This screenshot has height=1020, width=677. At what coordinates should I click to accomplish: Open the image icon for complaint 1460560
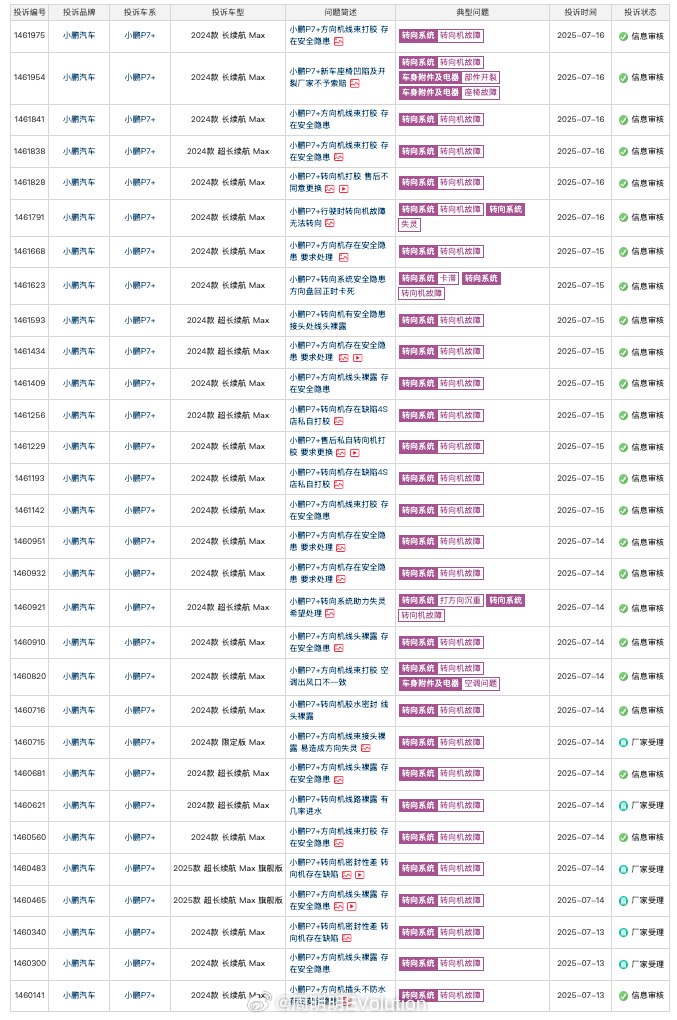(x=339, y=844)
